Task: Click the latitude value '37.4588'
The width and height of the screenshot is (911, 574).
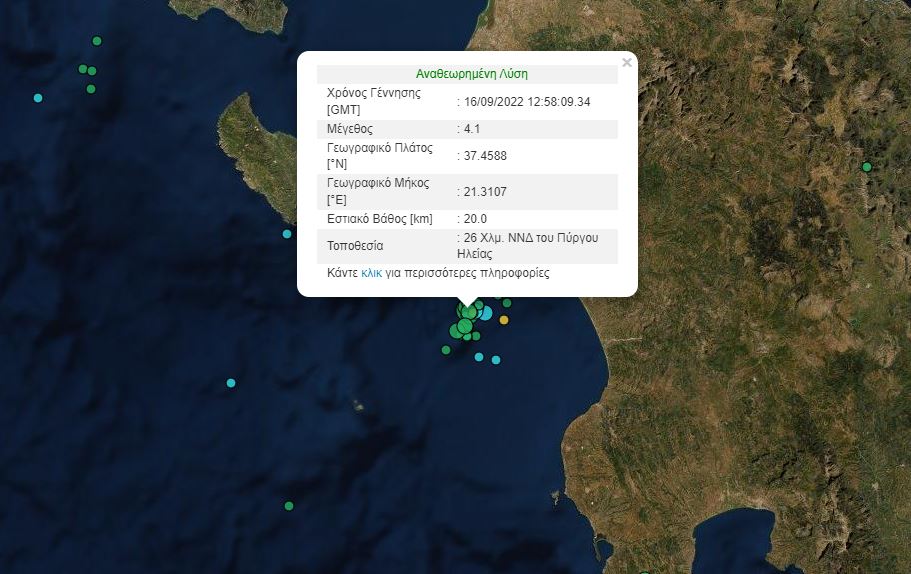Action: [485, 156]
